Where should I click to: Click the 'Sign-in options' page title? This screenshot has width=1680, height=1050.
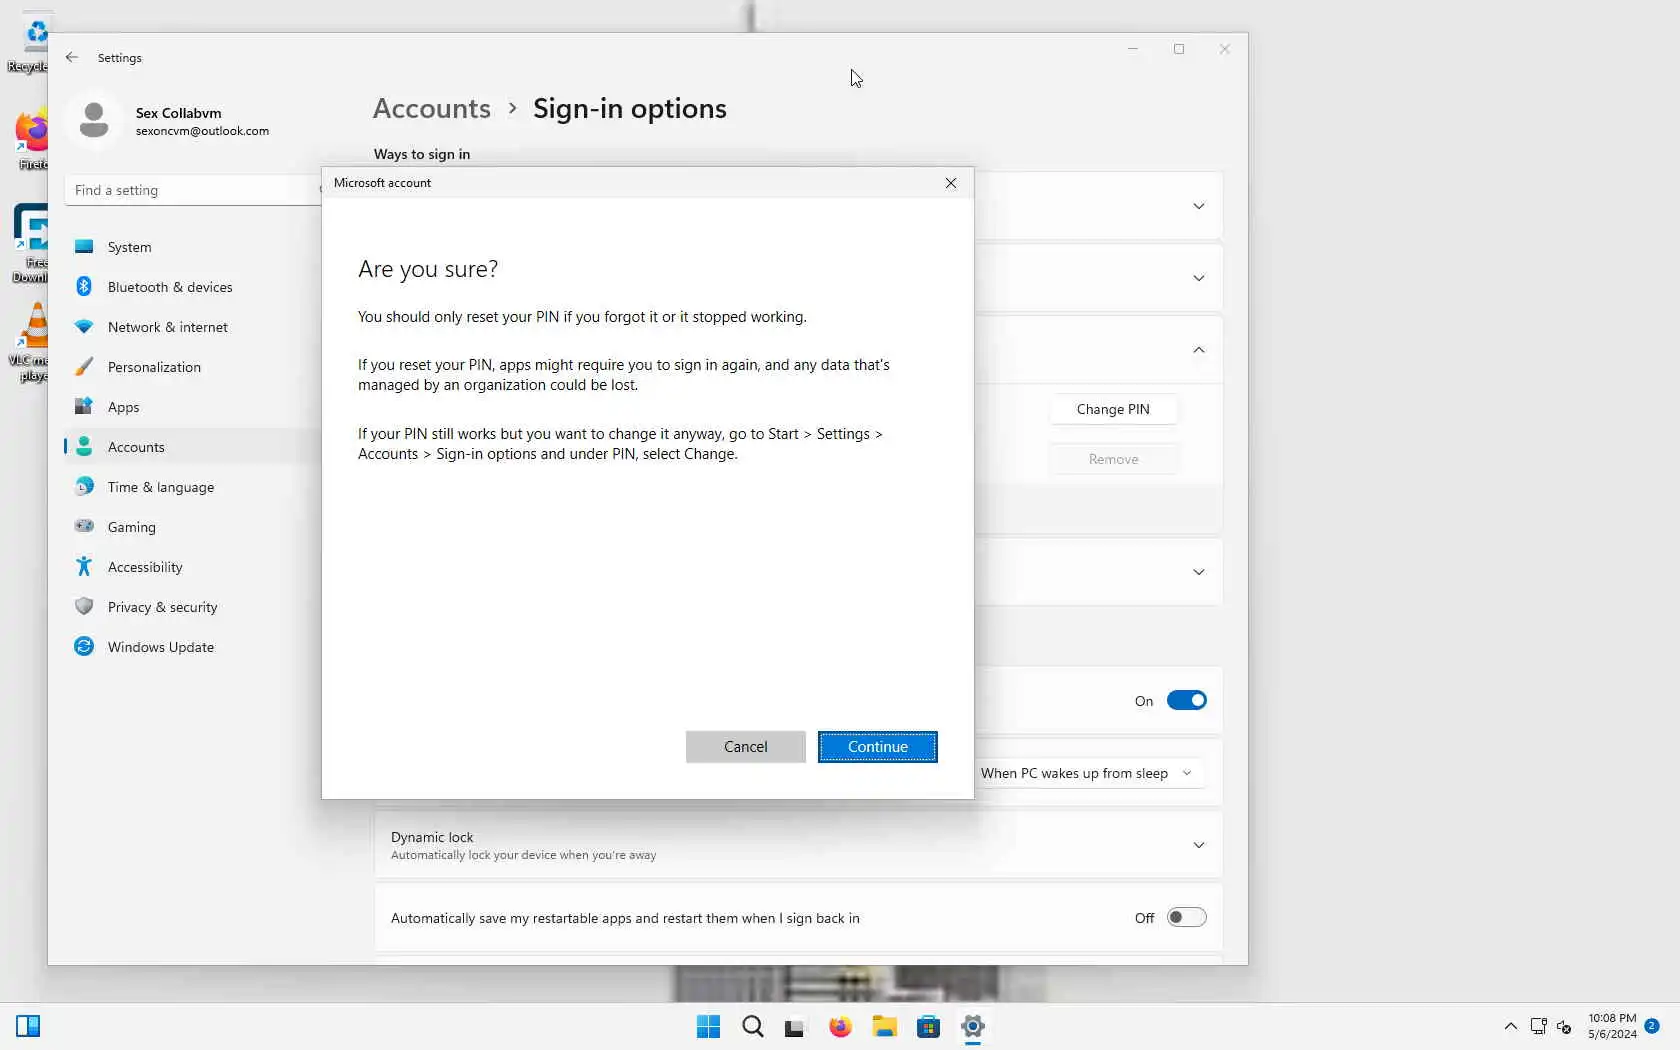[630, 108]
